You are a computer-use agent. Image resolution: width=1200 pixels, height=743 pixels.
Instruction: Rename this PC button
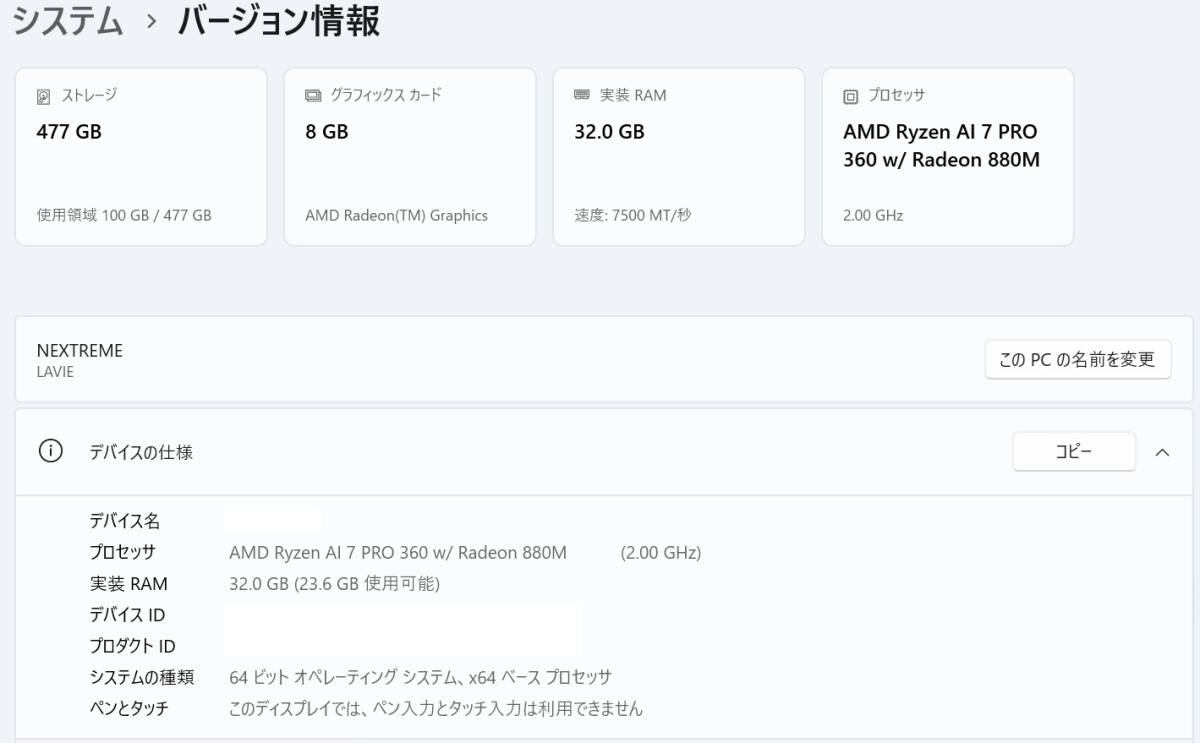(x=1077, y=359)
